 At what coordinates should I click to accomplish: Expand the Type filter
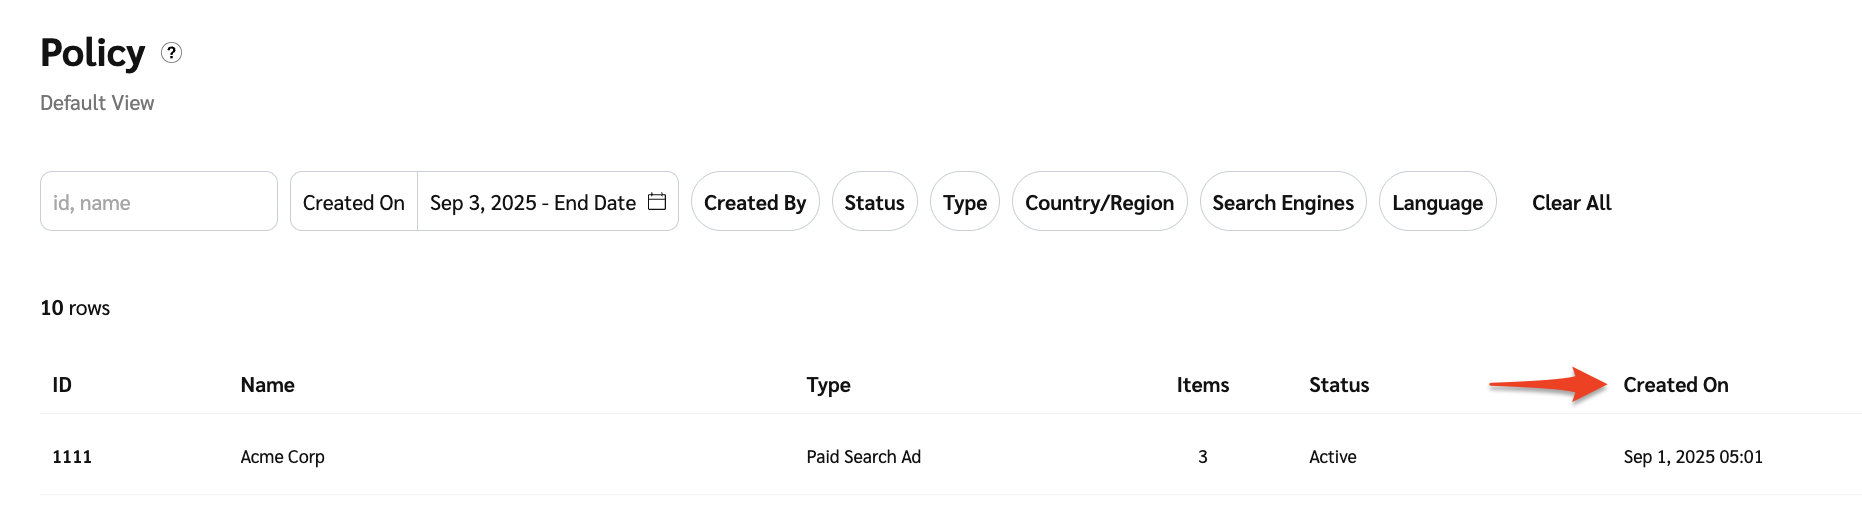click(x=964, y=202)
